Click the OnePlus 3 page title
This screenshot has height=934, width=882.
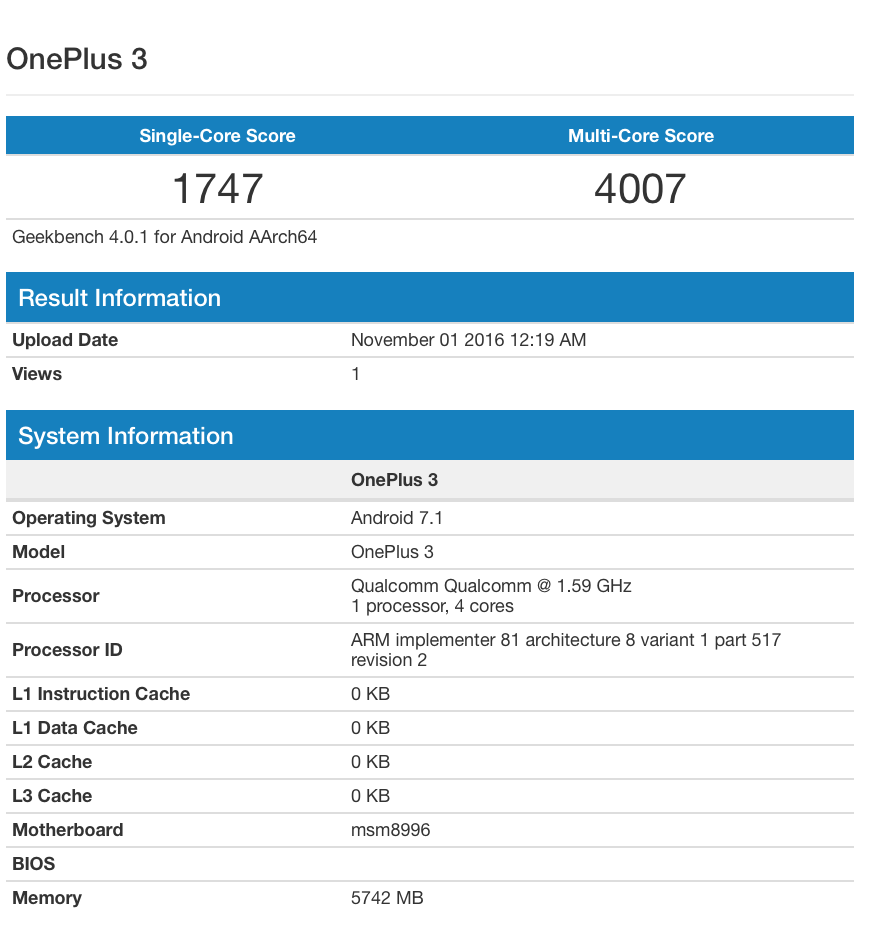click(x=77, y=59)
